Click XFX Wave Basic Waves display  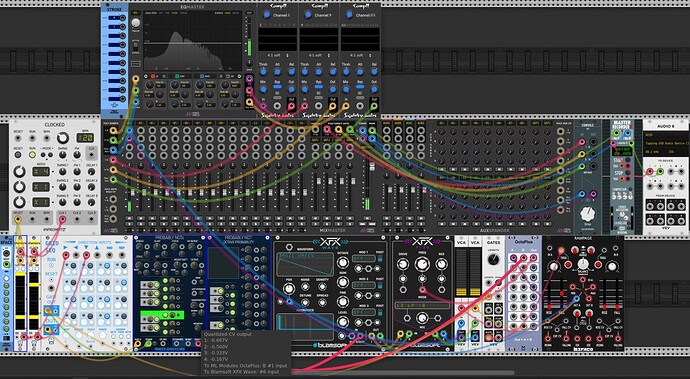tap(305, 265)
